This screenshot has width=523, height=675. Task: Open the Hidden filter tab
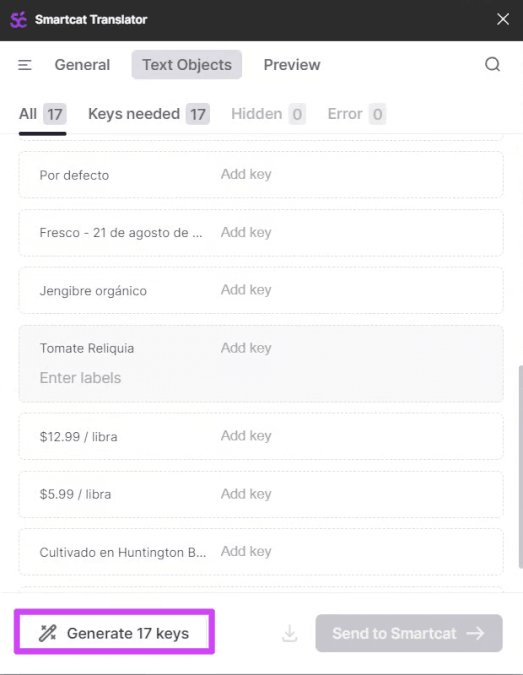(268, 114)
